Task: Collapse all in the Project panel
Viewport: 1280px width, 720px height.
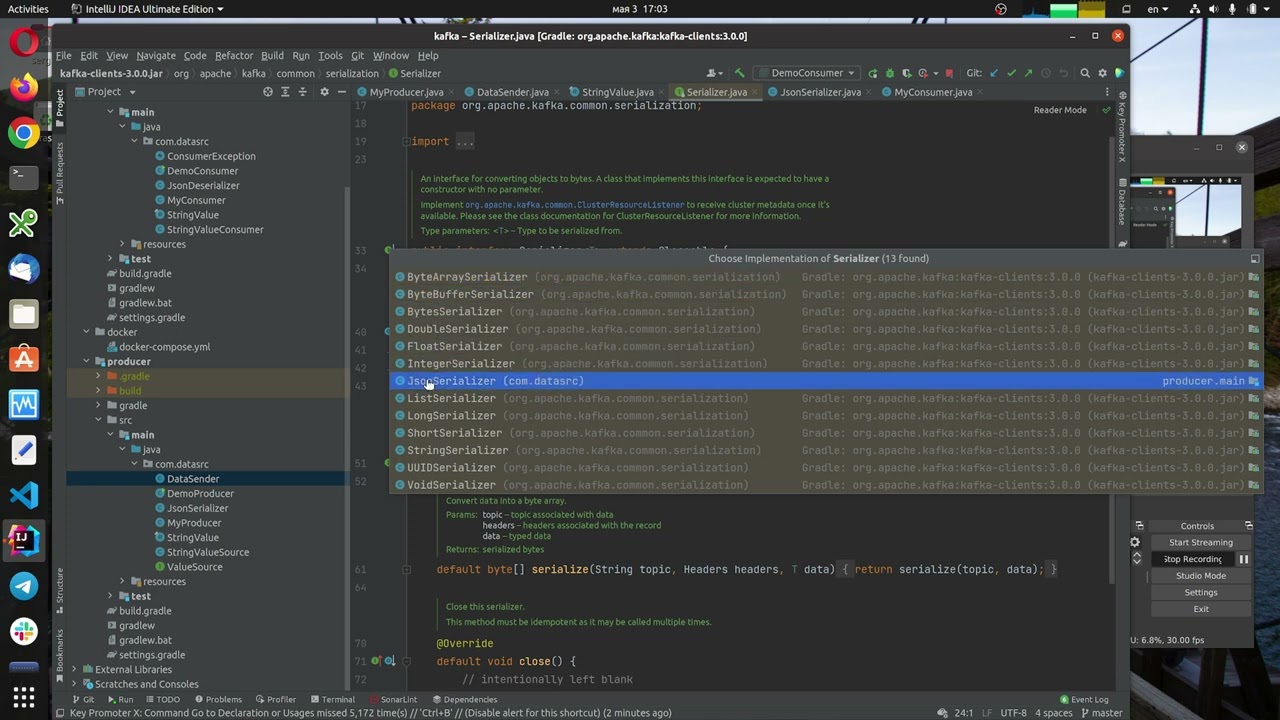Action: [302, 92]
